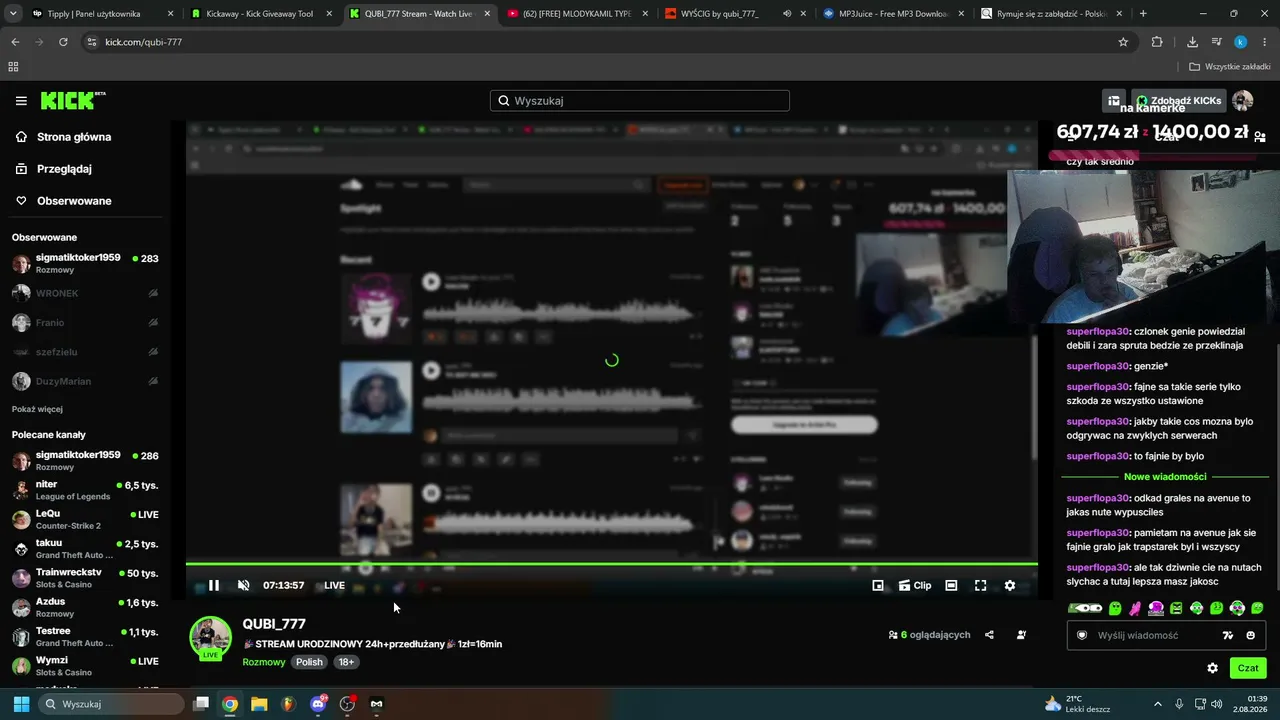Open File Explorer from taskbar
This screenshot has width=1280, height=720.
click(x=259, y=704)
